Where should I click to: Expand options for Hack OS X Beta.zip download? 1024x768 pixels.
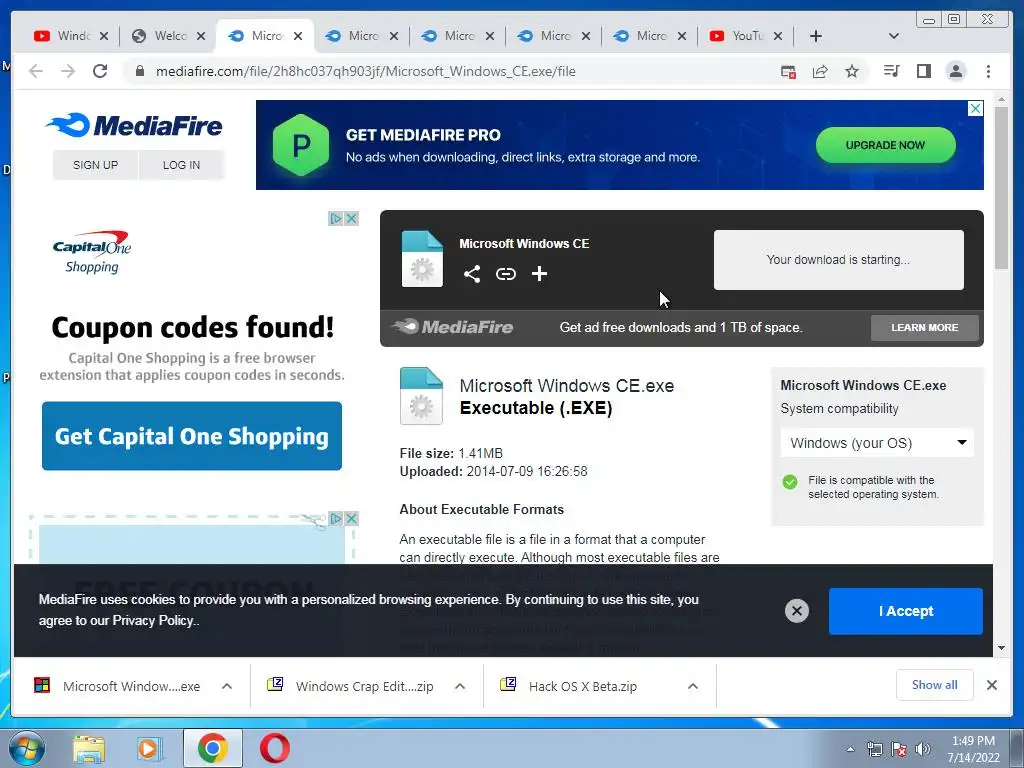[x=693, y=686]
